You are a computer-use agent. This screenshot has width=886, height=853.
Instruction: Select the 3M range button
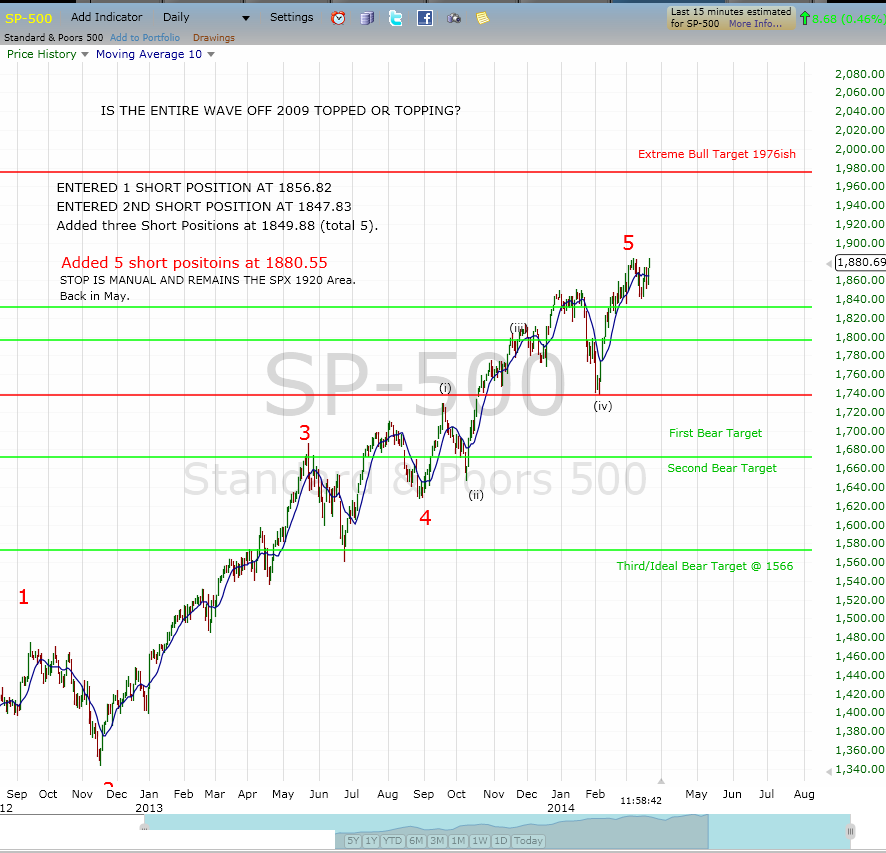point(437,841)
